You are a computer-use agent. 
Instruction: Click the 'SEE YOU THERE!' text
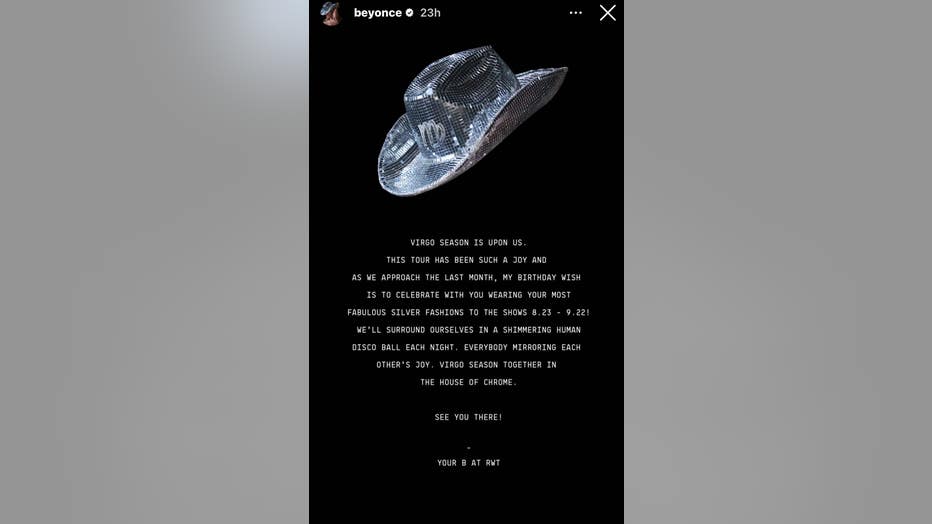[x=468, y=417]
